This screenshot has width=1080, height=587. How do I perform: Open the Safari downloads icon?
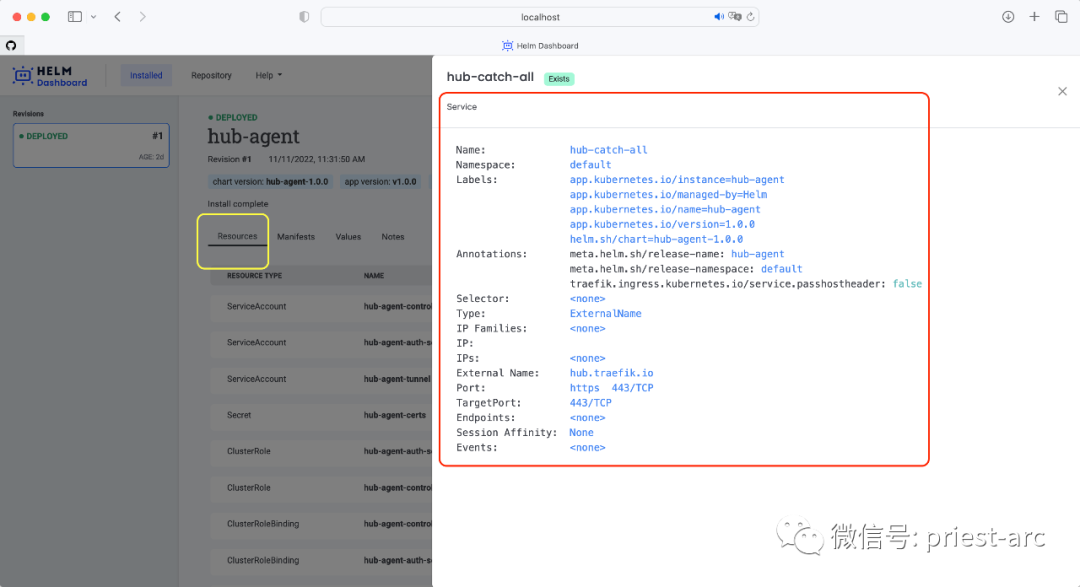tap(1008, 17)
